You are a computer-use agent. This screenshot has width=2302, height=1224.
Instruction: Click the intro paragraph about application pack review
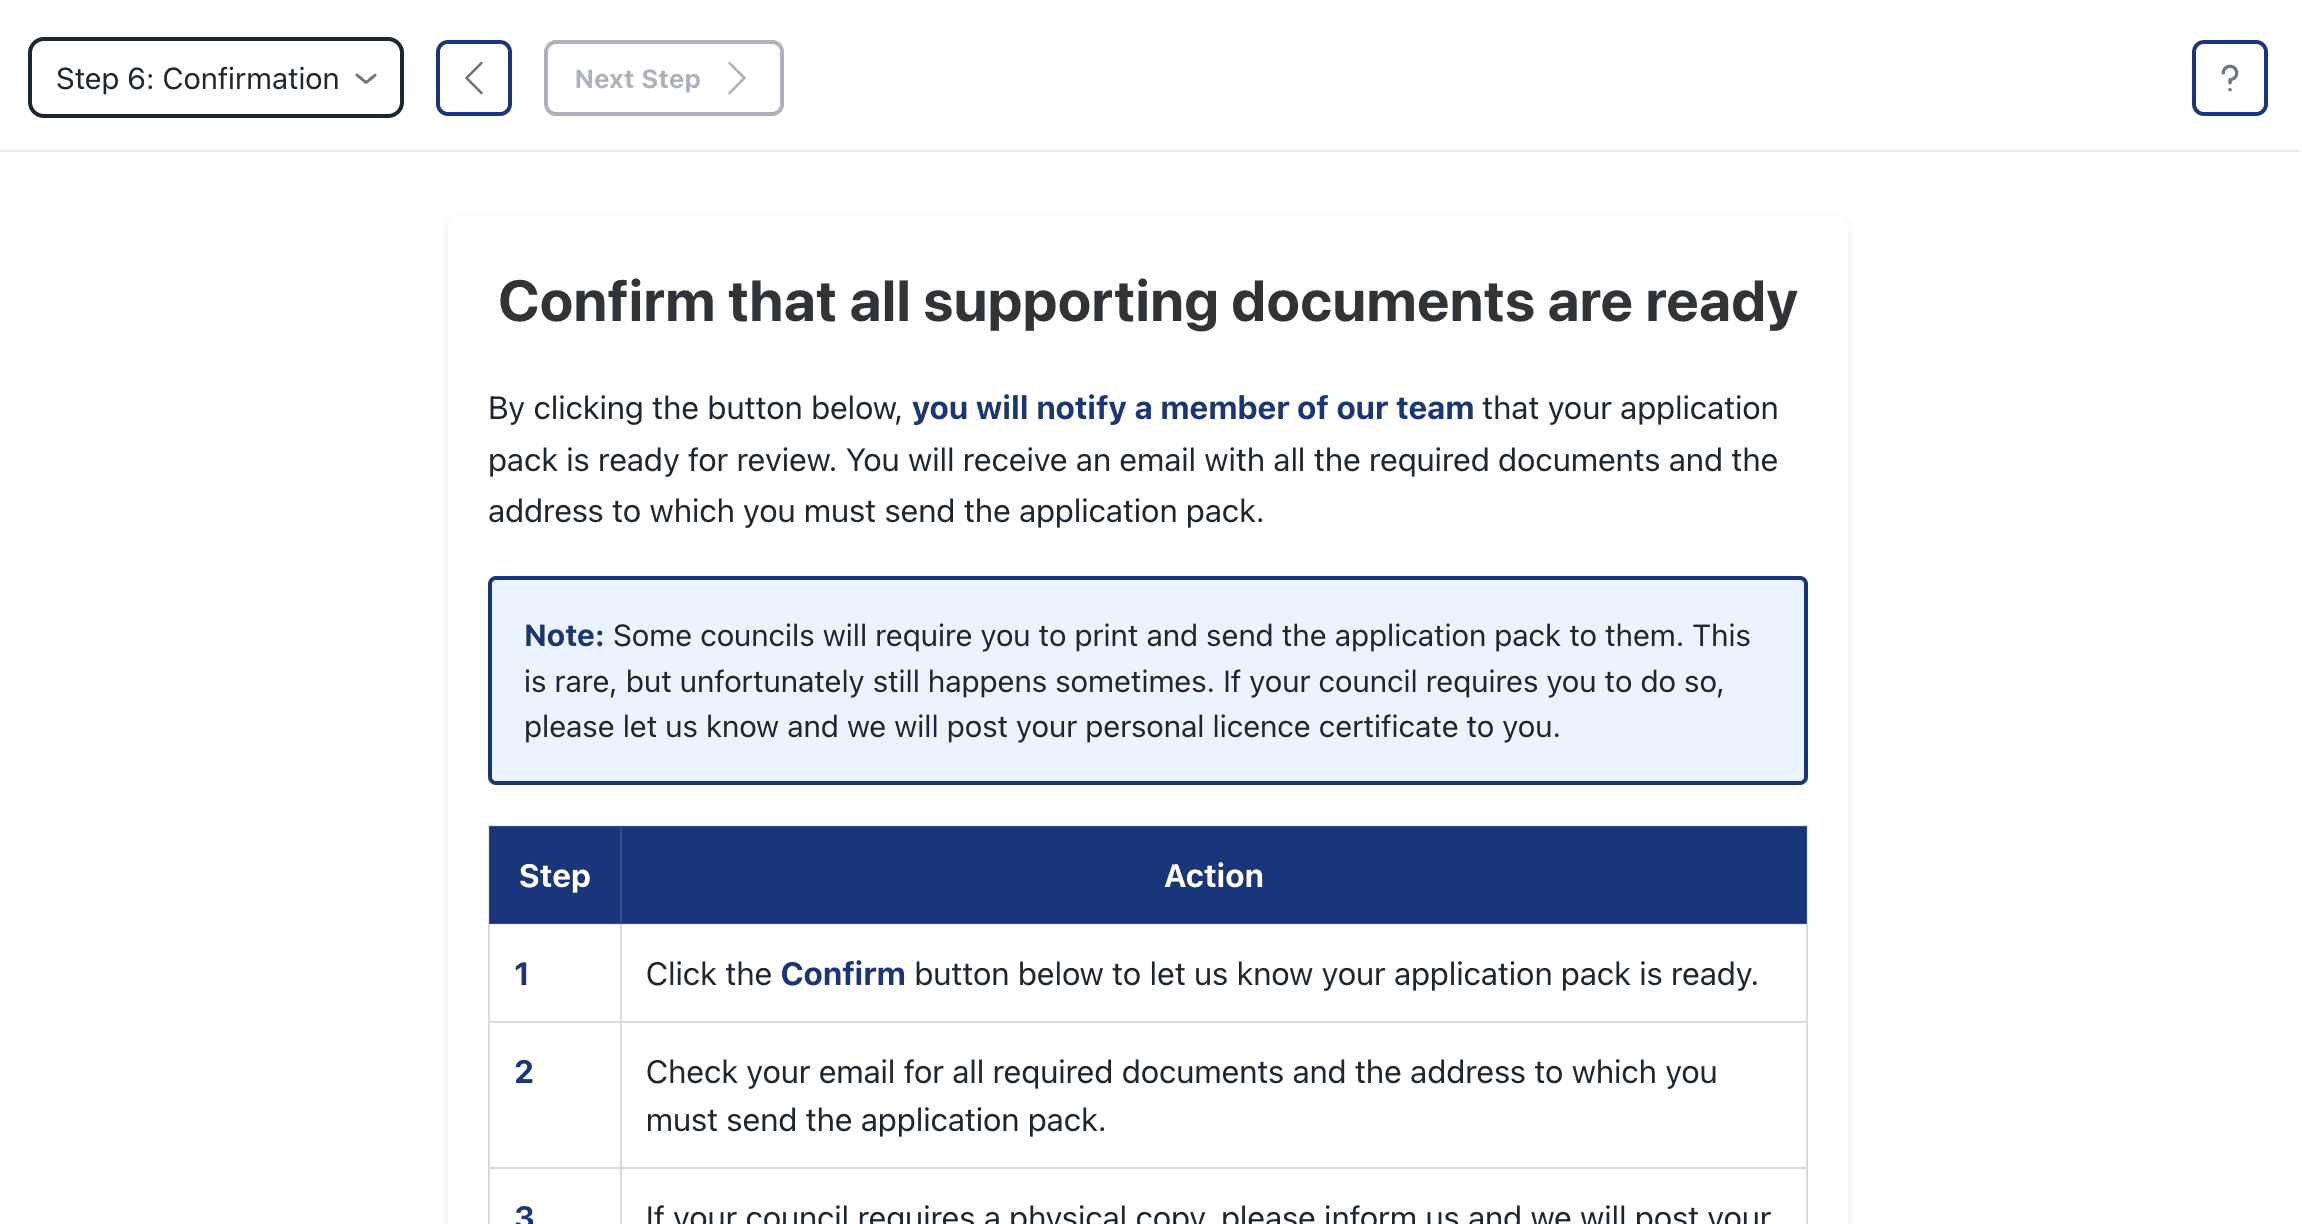1132,459
